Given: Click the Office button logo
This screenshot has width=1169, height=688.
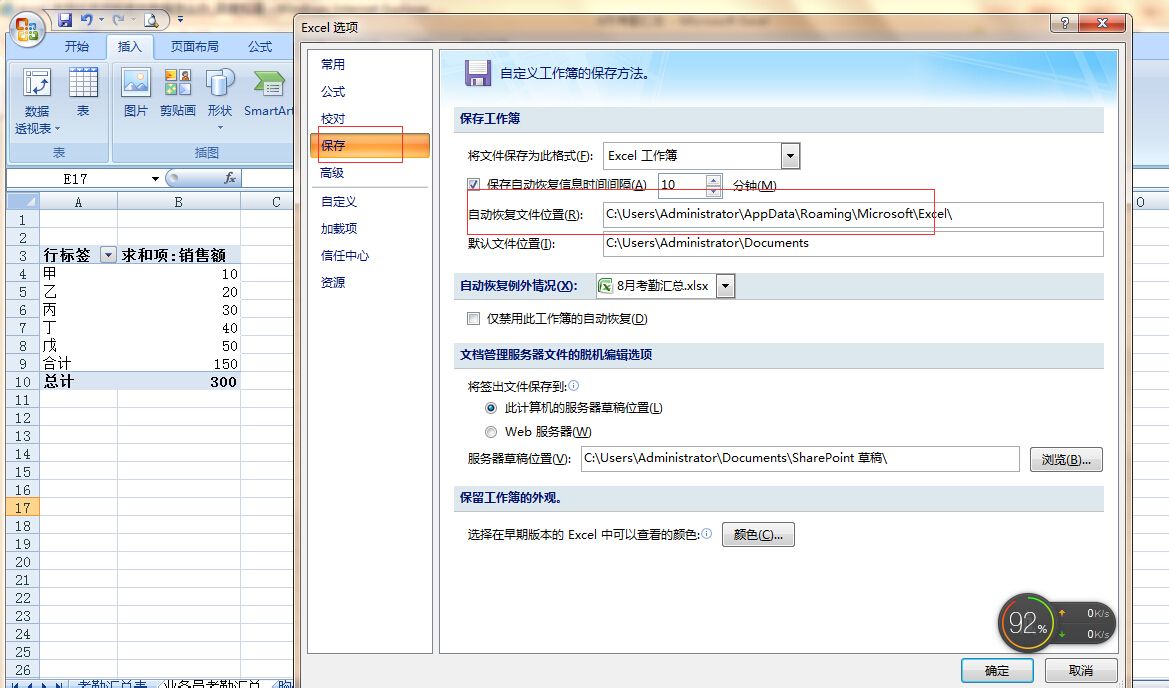Looking at the screenshot, I should point(28,29).
